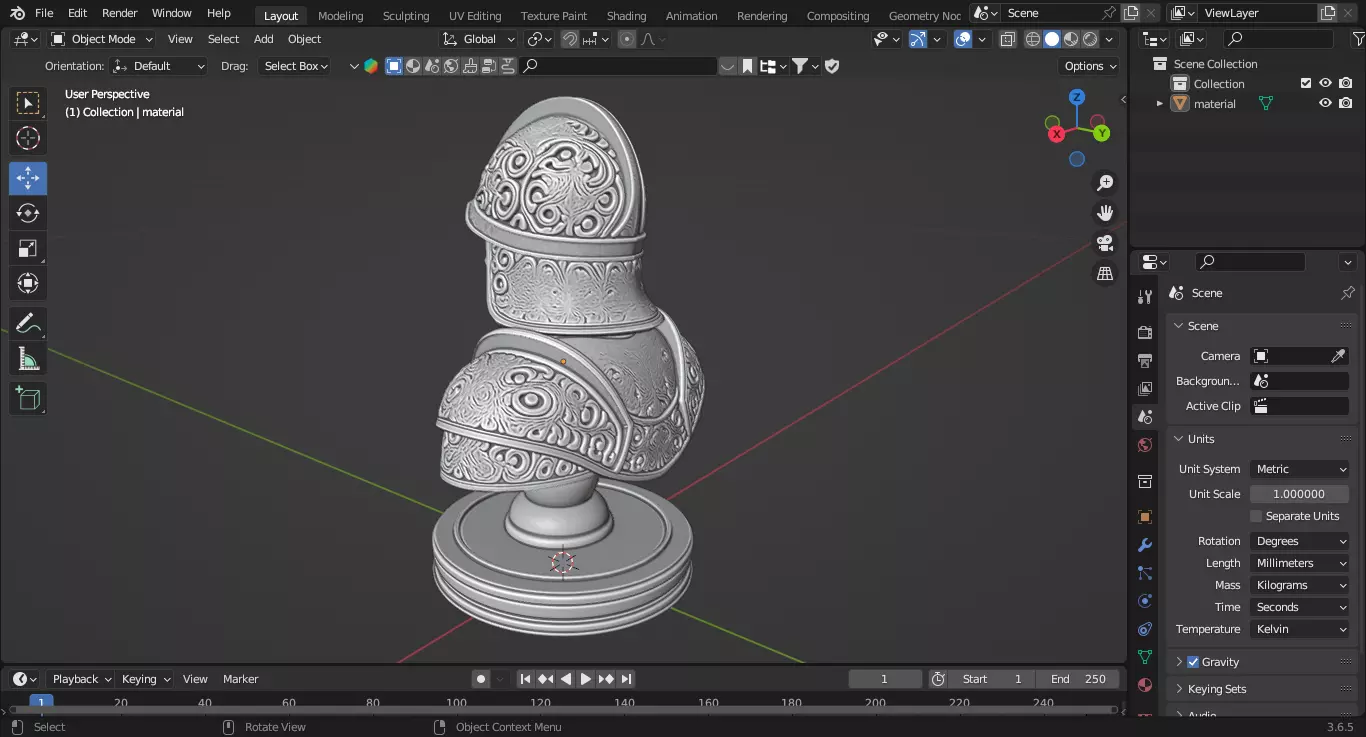1366x737 pixels.
Task: Open the World properties tab
Action: pyautogui.click(x=1145, y=445)
